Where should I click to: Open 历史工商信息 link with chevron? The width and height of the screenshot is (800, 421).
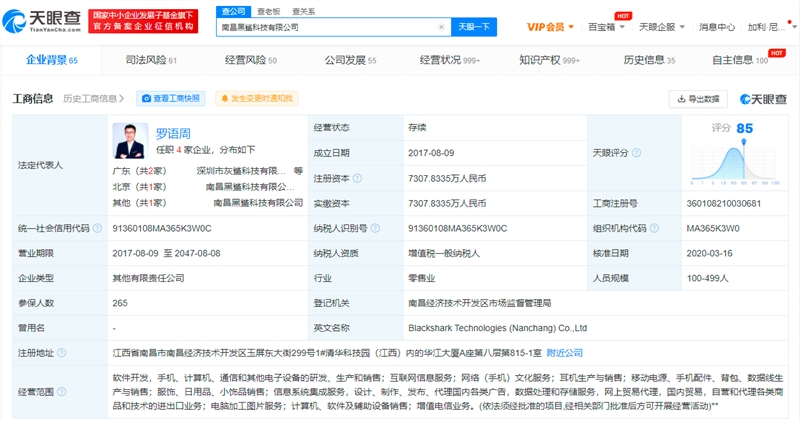click(93, 98)
